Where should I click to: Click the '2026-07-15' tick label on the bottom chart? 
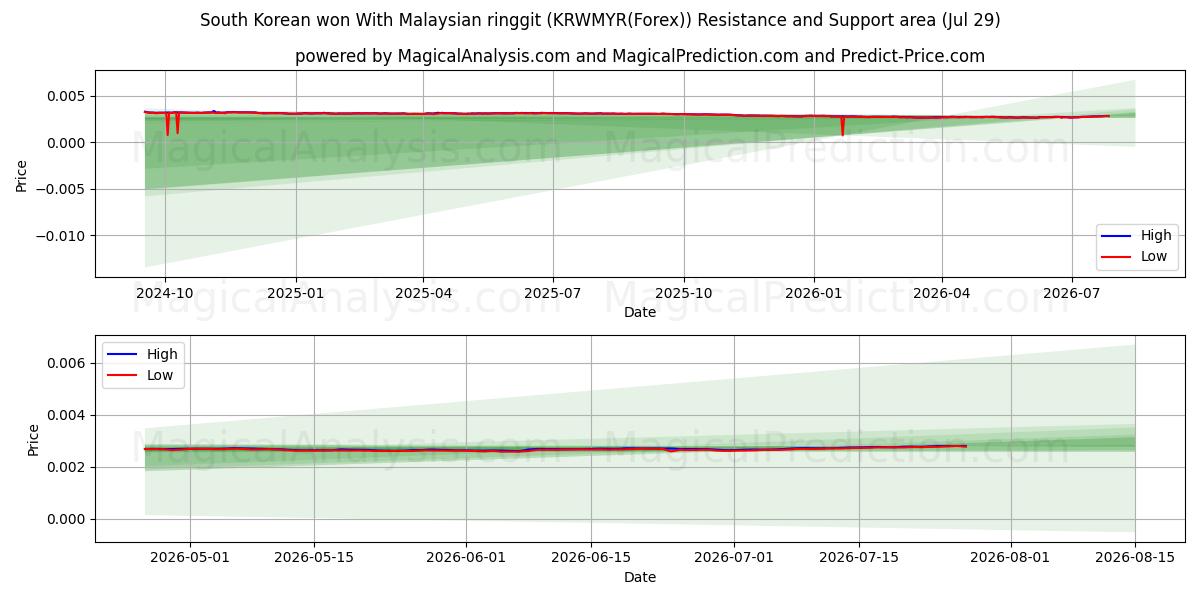[858, 559]
